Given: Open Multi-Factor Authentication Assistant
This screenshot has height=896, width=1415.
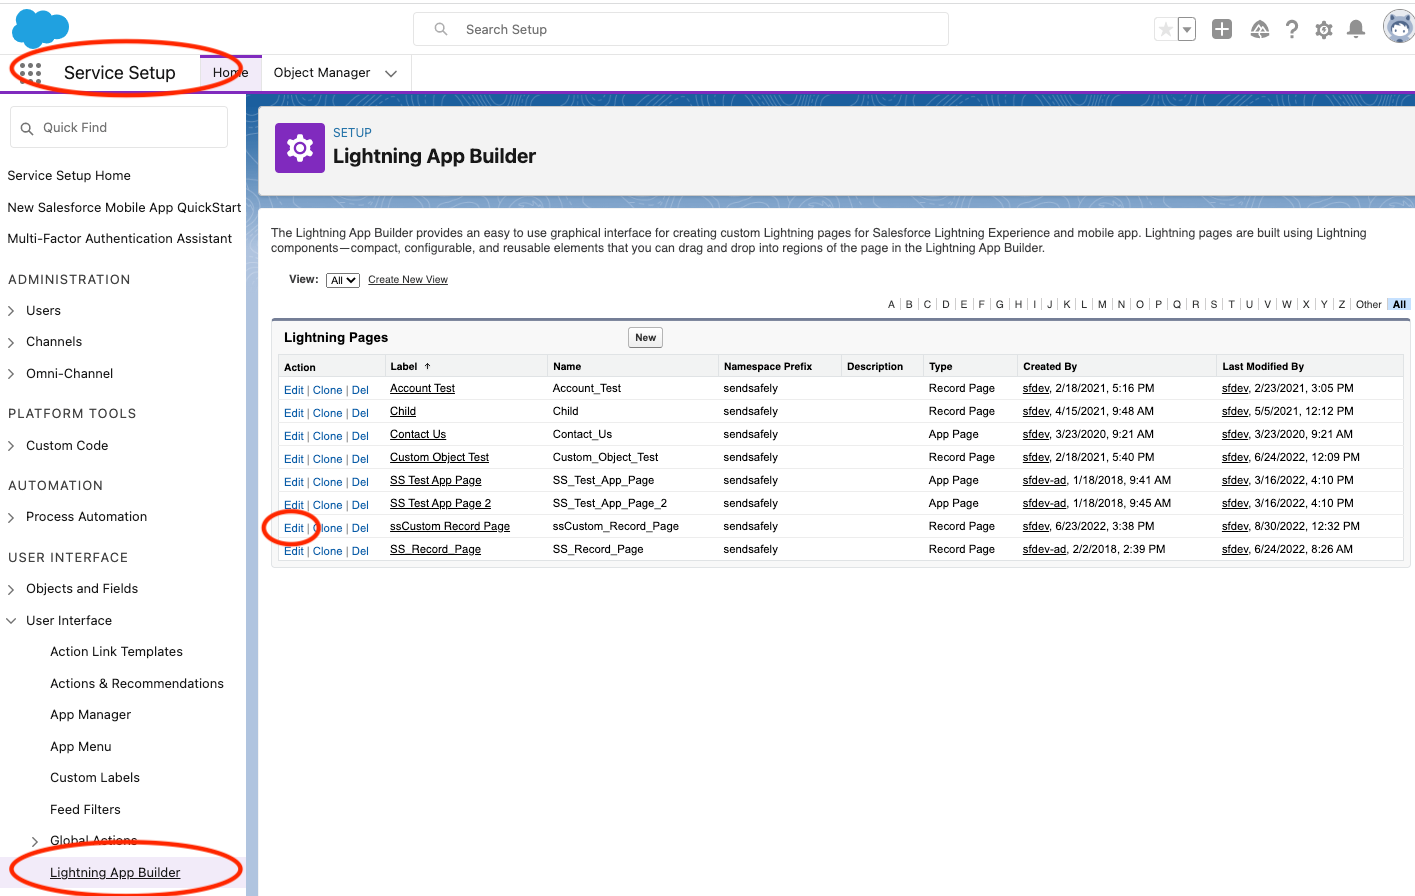Looking at the screenshot, I should tap(119, 239).
